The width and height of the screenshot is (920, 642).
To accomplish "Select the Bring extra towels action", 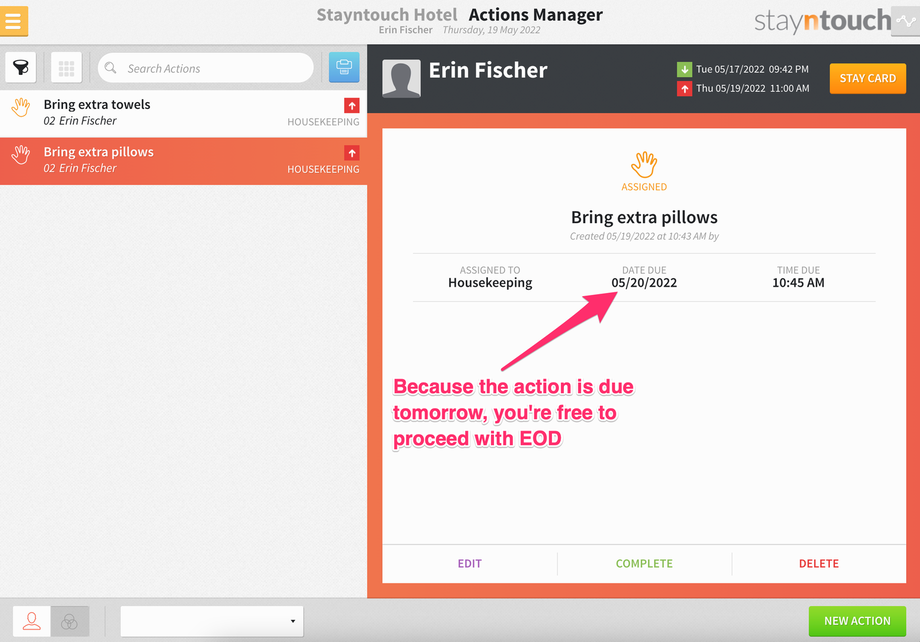I will click(x=183, y=113).
